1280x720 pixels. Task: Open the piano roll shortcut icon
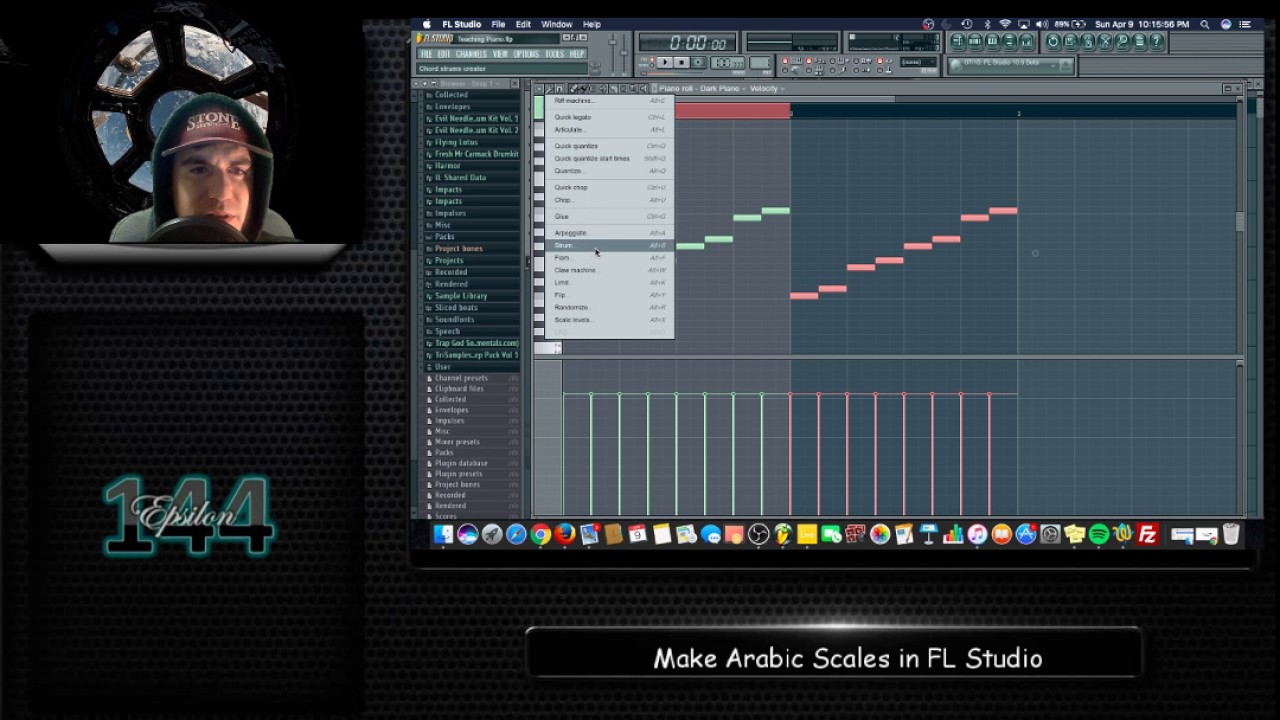point(992,41)
